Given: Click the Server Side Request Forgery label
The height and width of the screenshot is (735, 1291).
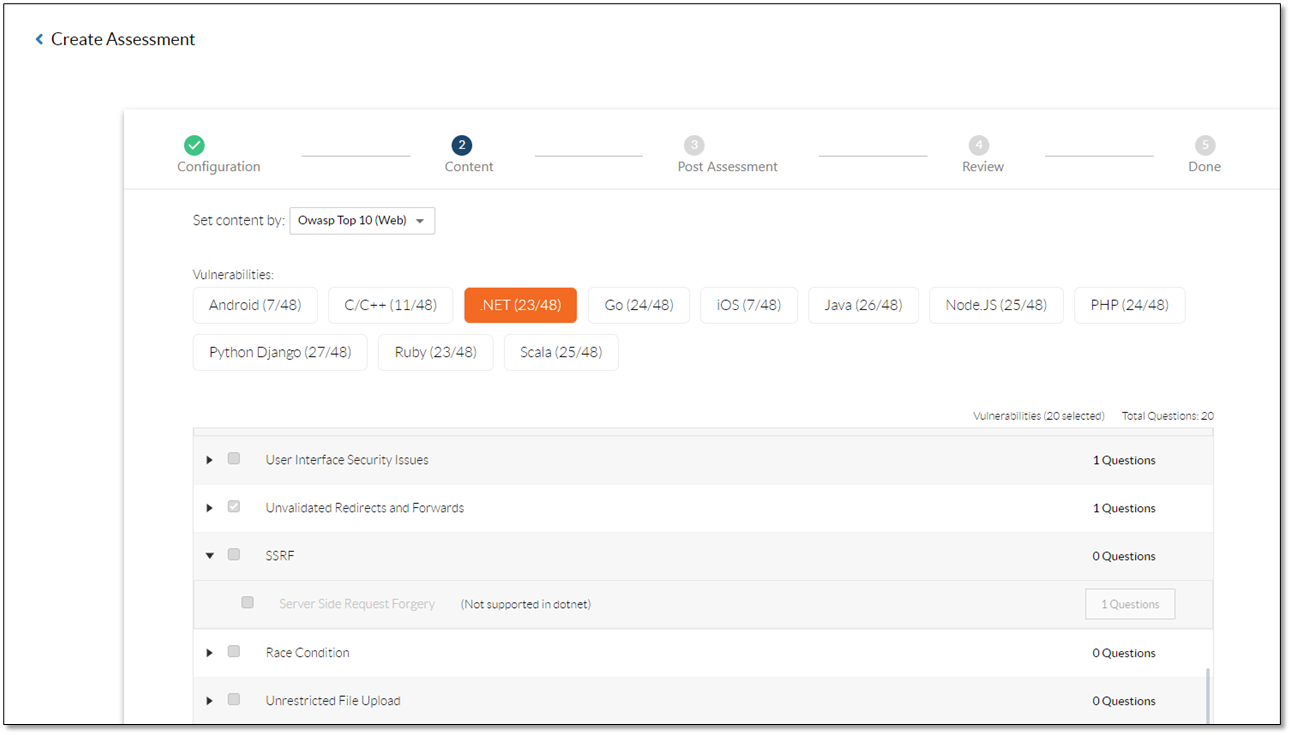Looking at the screenshot, I should [x=357, y=604].
